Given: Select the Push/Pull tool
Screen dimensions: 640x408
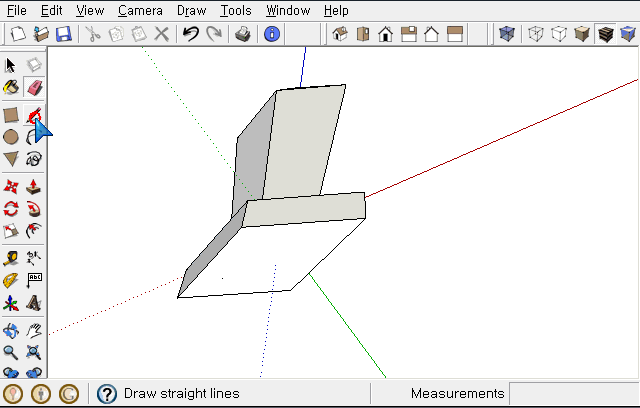Looking at the screenshot, I should tap(34, 187).
